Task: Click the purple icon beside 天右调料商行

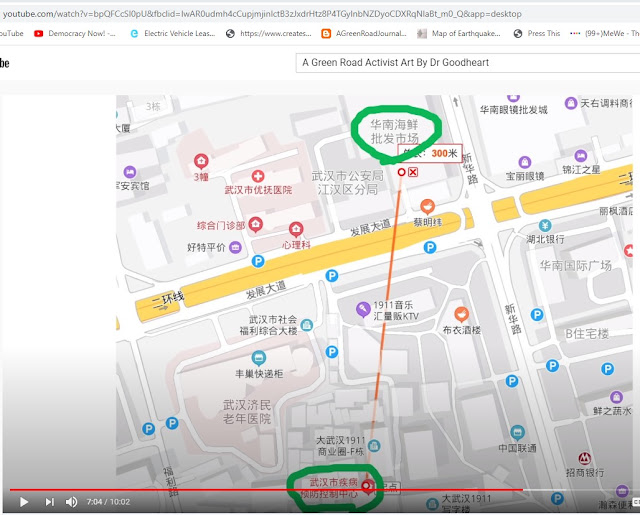Action: [x=571, y=103]
